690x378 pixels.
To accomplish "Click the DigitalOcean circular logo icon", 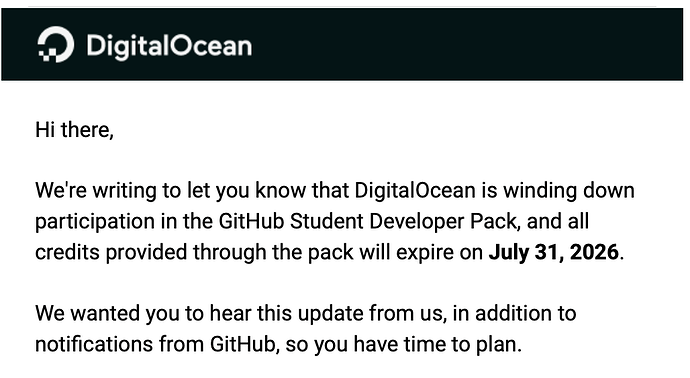I will (x=55, y=44).
